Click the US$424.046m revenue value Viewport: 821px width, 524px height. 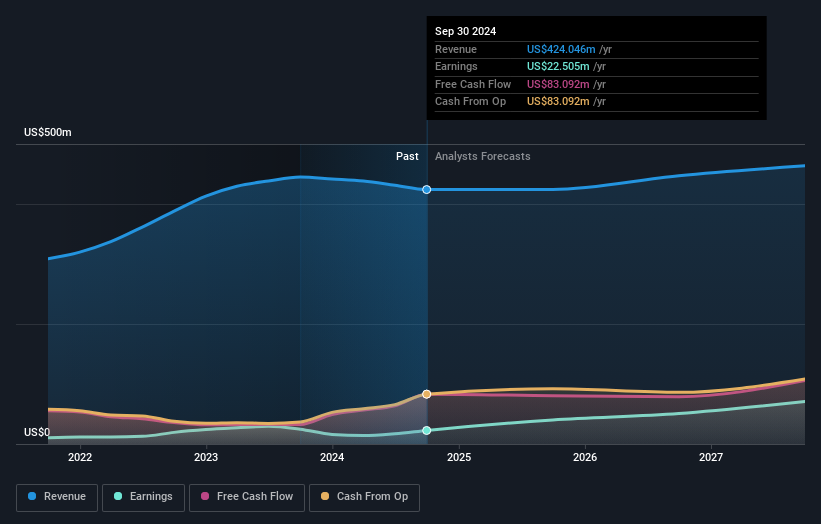click(561, 49)
